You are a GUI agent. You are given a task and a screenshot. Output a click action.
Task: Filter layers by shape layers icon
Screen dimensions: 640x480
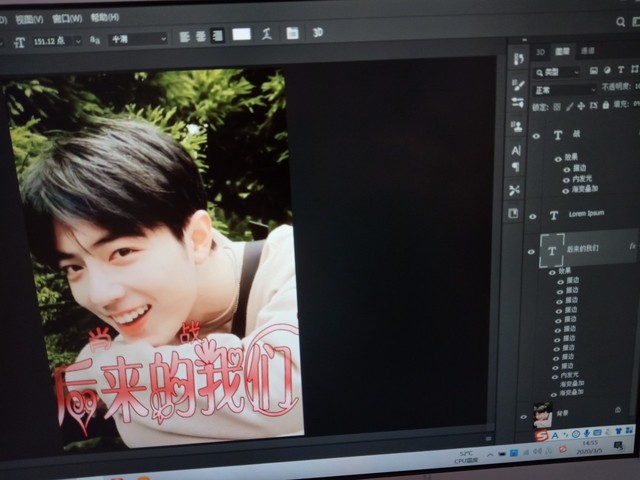[634, 69]
